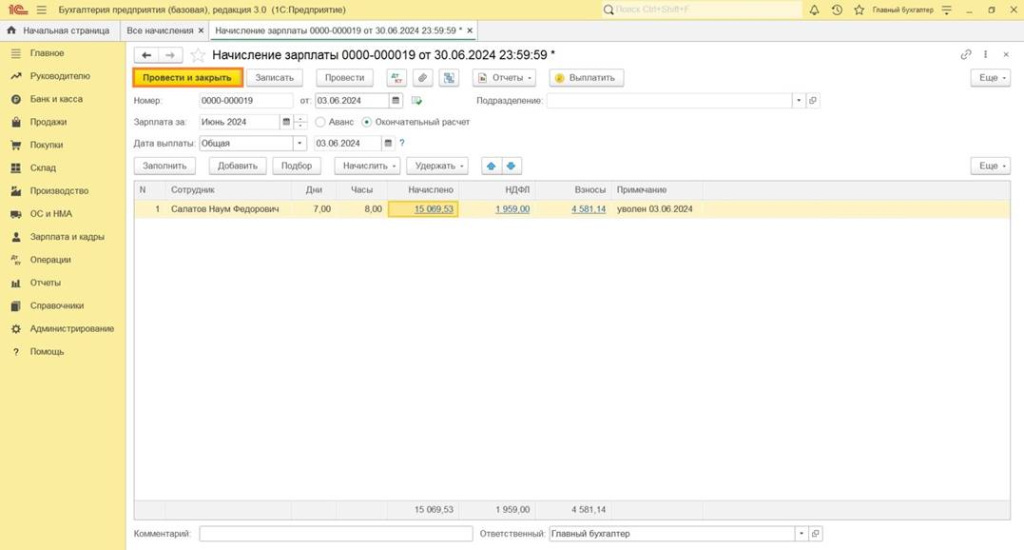Show the Дт/Кт postings icon
1024x550 pixels.
(x=397, y=78)
